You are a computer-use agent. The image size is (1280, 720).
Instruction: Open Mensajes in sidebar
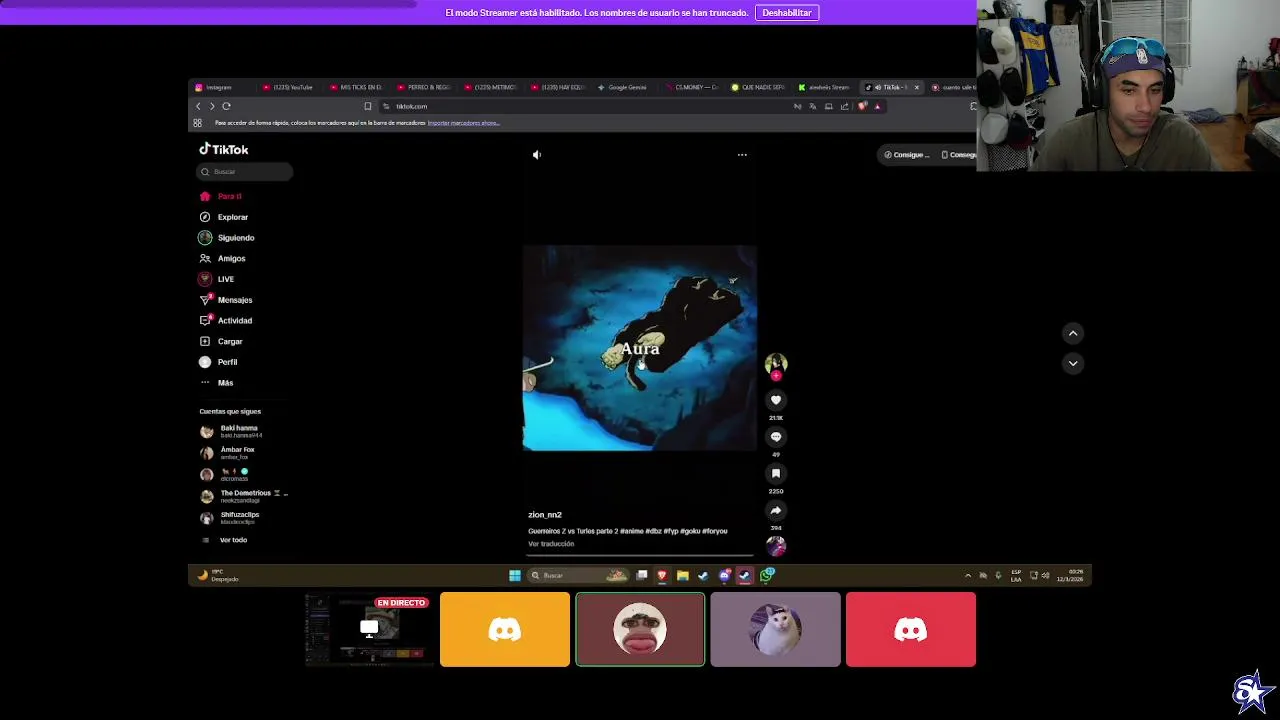tap(226, 300)
